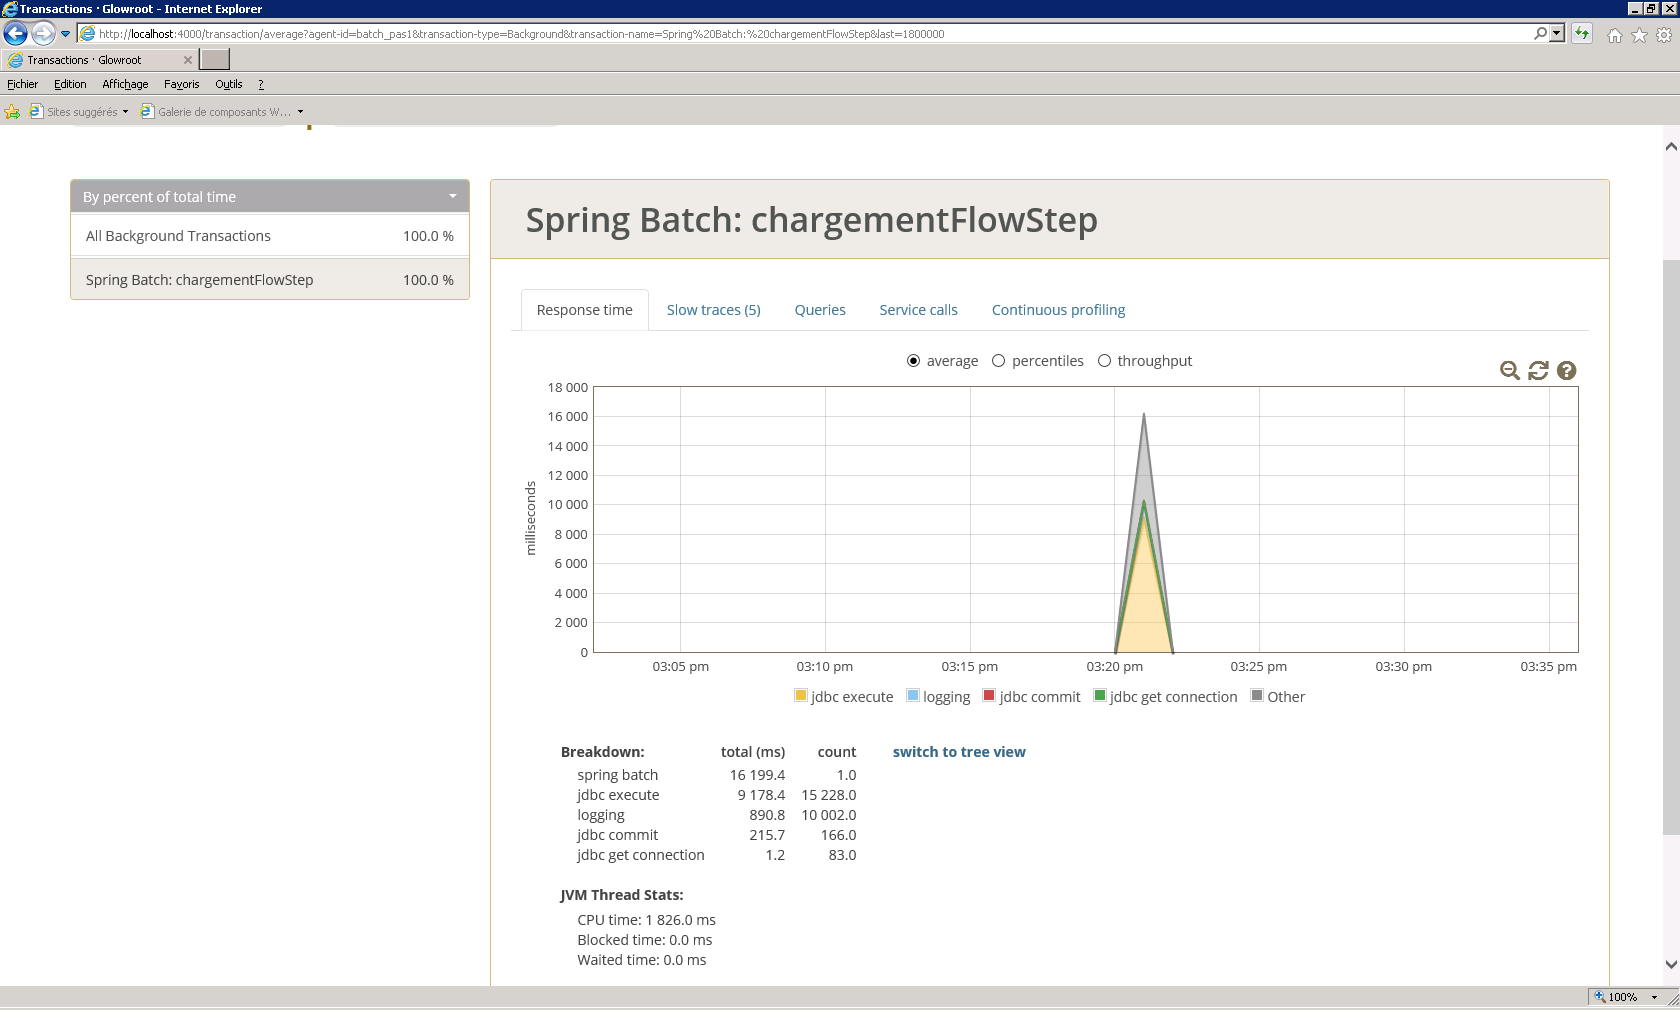Click the 'switch to tree view' link
The image size is (1680, 1010).
(959, 752)
